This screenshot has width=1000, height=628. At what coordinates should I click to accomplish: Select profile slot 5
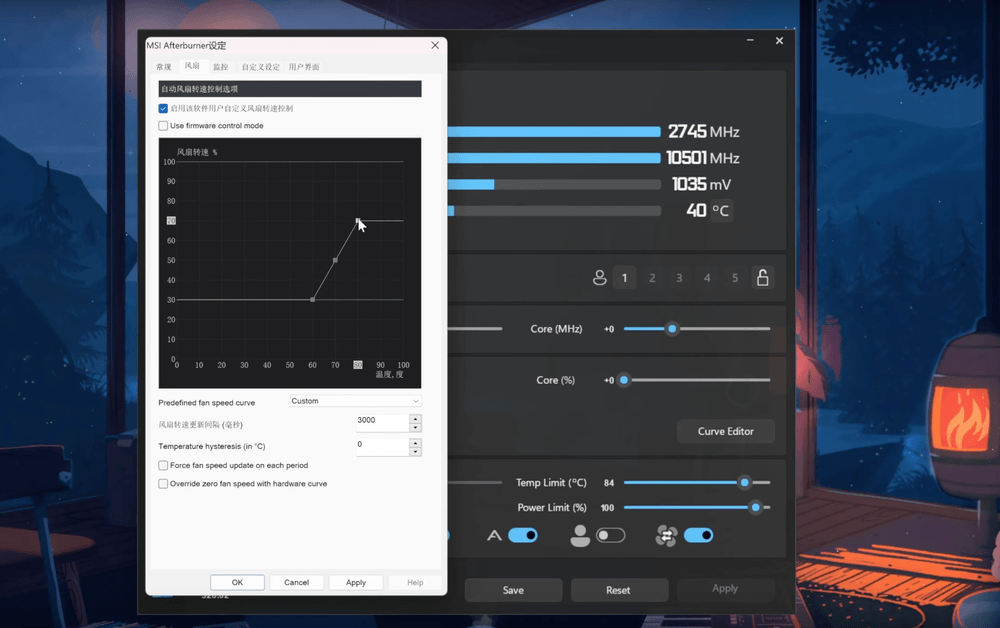(x=735, y=278)
